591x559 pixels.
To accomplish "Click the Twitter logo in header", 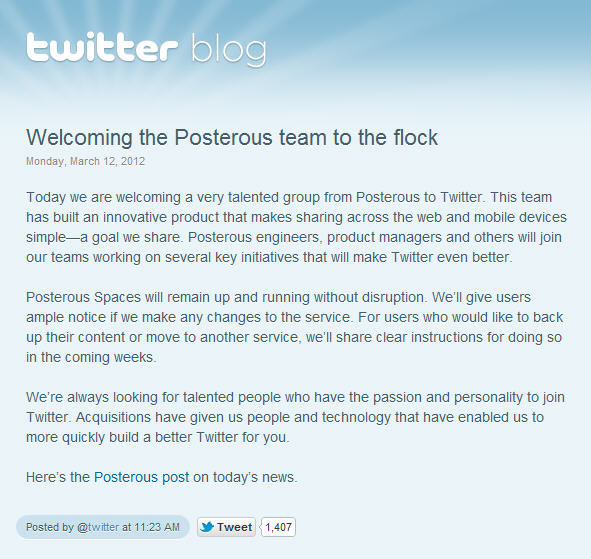I will pyautogui.click(x=102, y=47).
